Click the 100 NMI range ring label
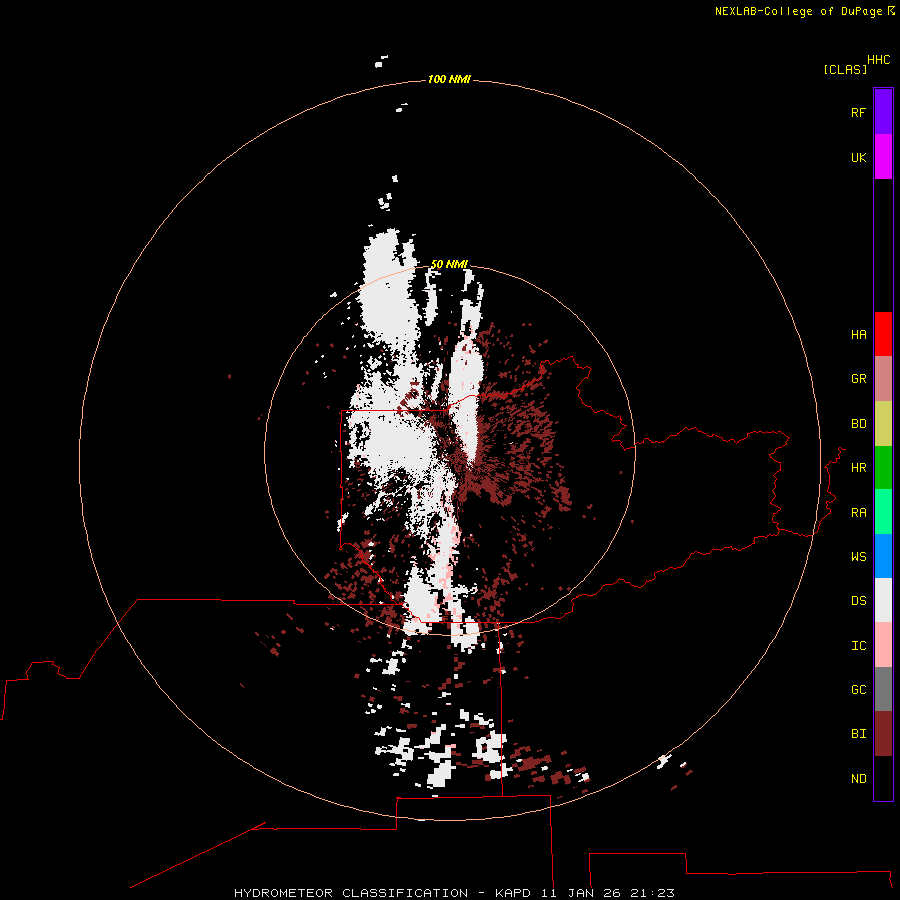 coord(449,79)
